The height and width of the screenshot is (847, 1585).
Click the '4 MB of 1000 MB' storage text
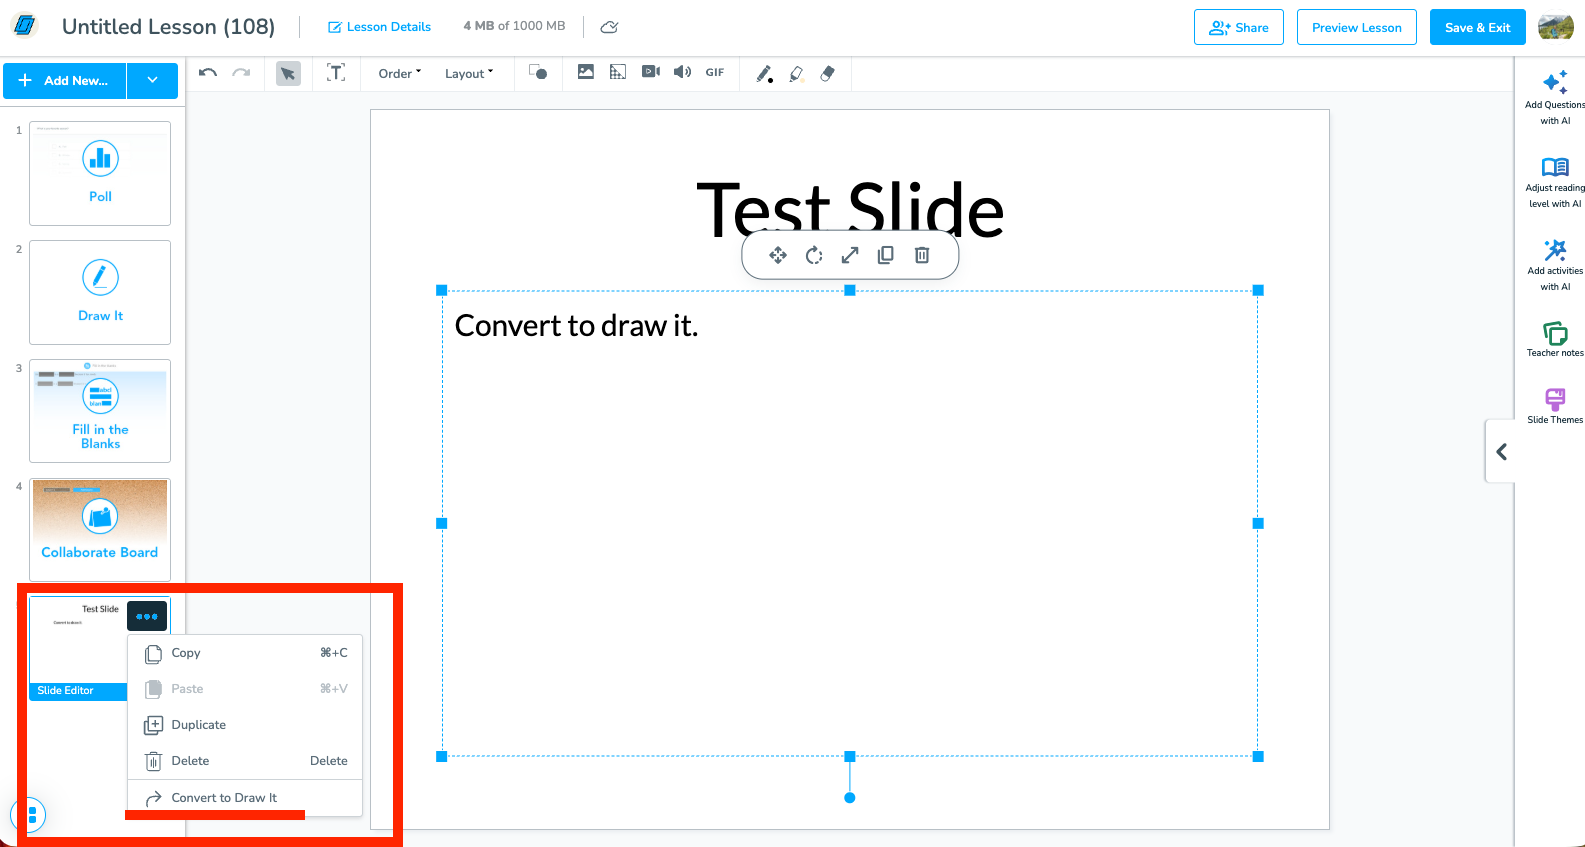pos(514,26)
